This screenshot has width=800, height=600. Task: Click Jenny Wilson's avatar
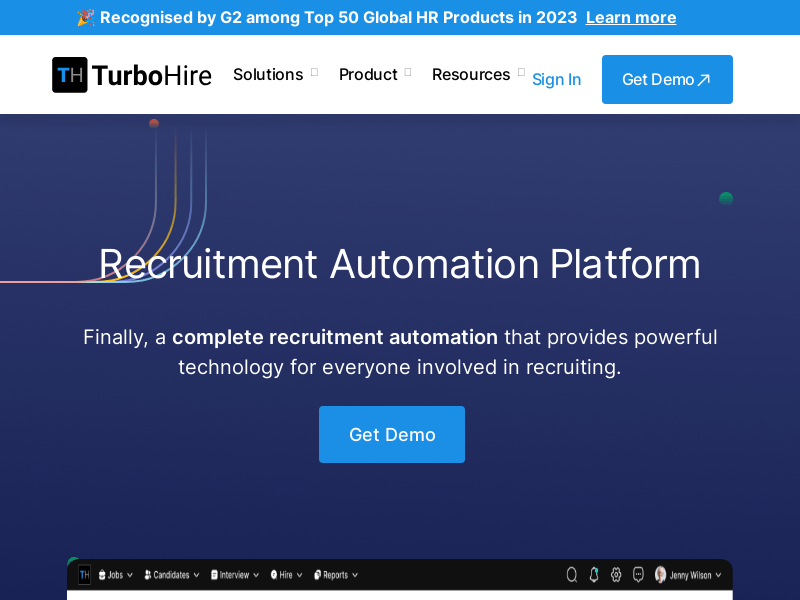pos(660,574)
